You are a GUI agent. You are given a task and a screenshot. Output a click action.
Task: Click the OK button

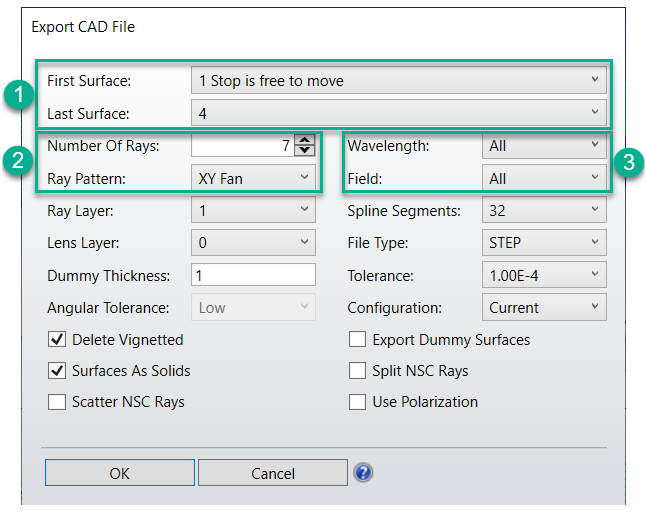click(119, 473)
